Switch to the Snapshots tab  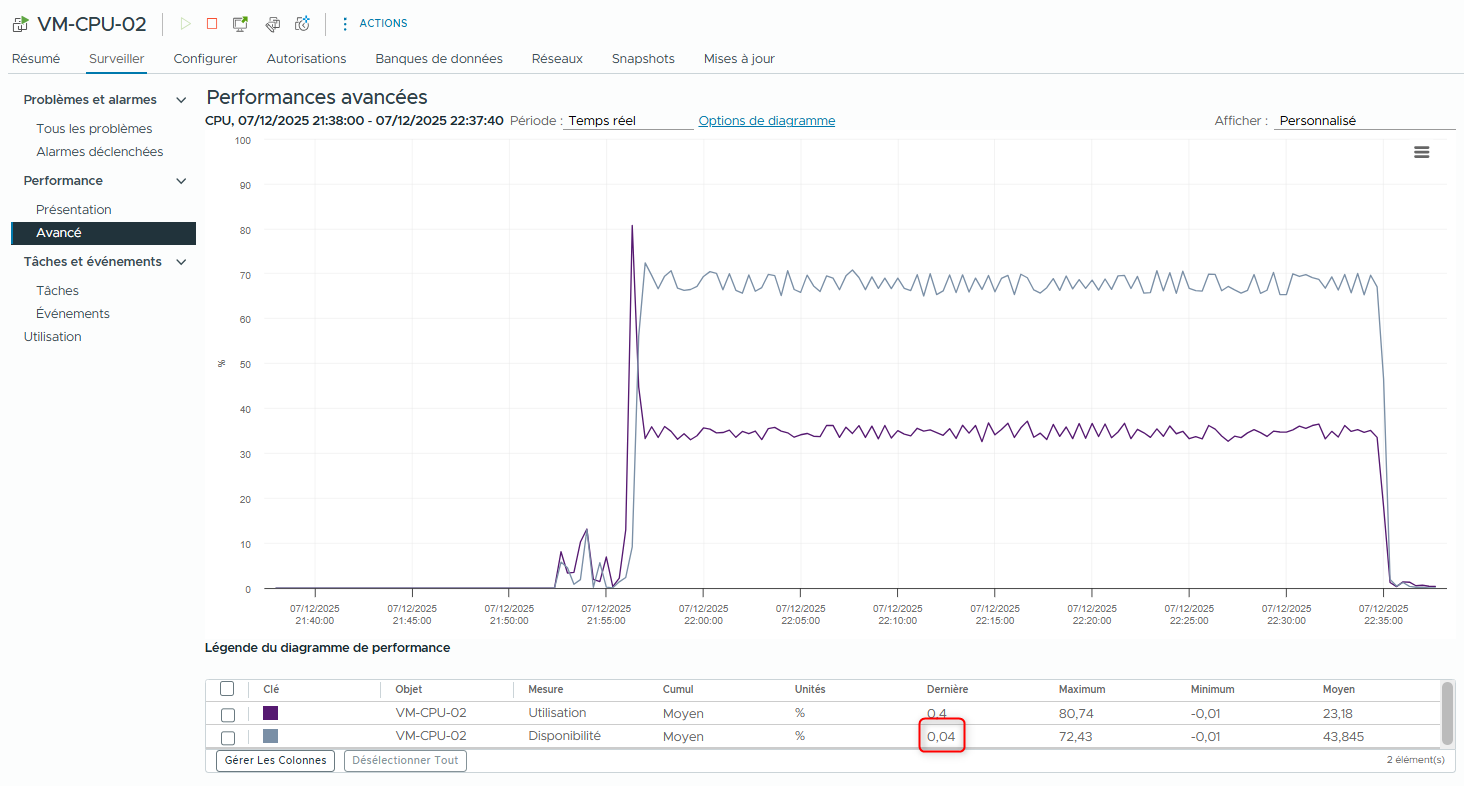pyautogui.click(x=643, y=59)
